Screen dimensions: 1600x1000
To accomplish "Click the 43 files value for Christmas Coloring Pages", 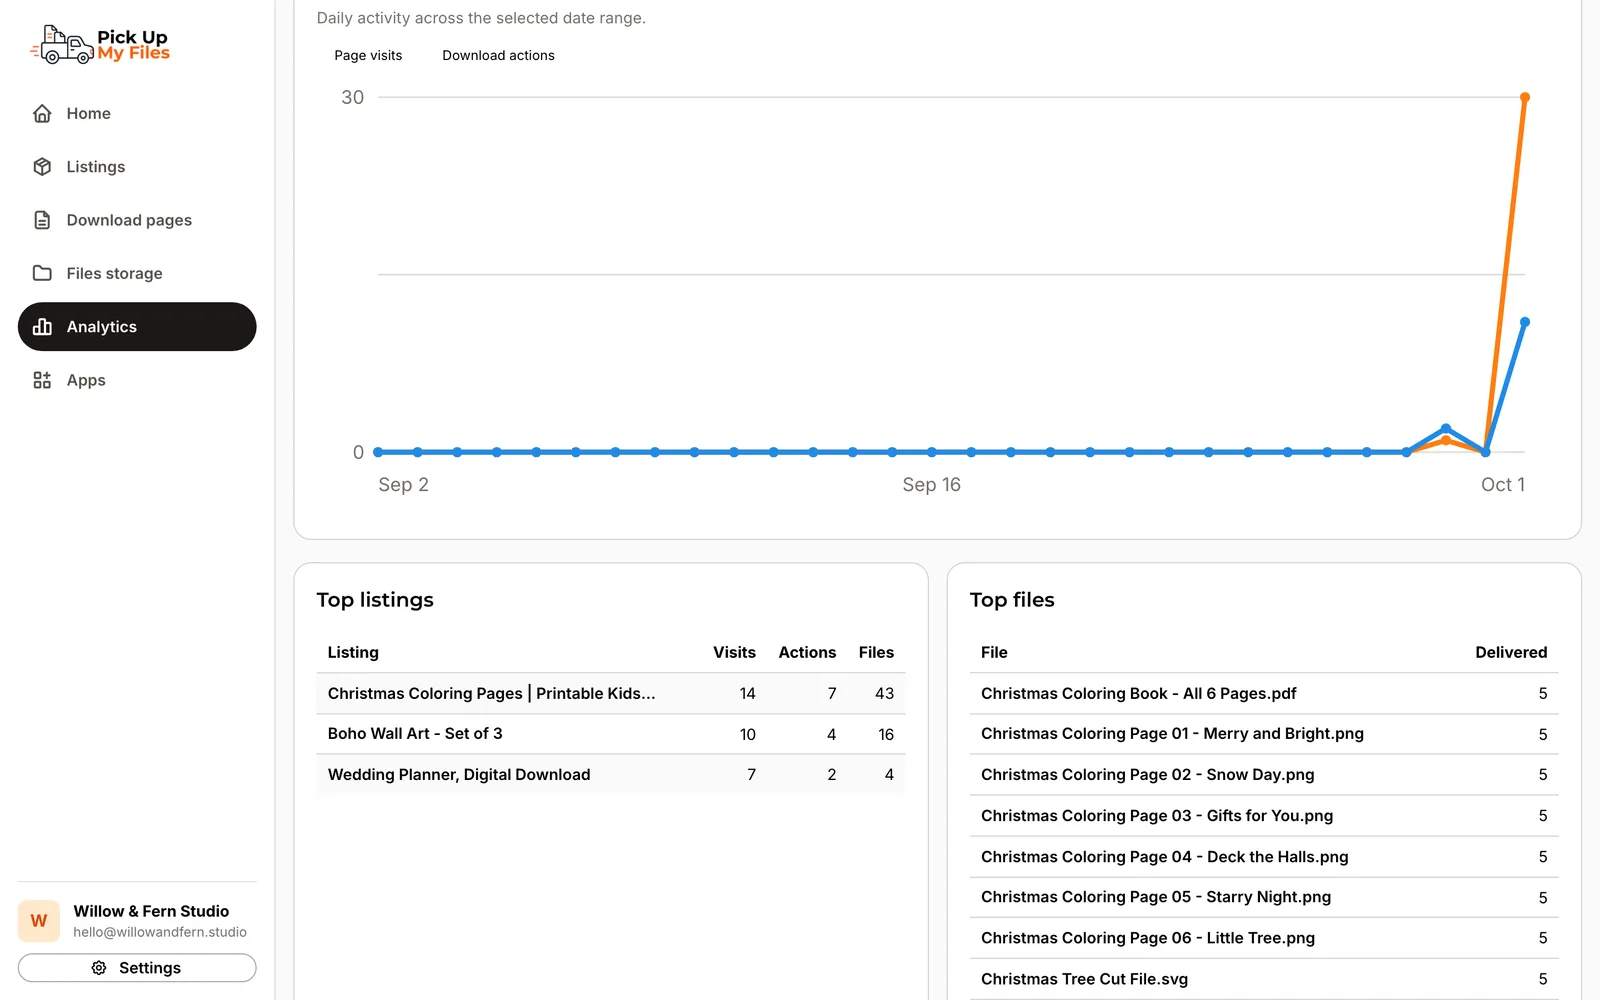I will point(884,694).
